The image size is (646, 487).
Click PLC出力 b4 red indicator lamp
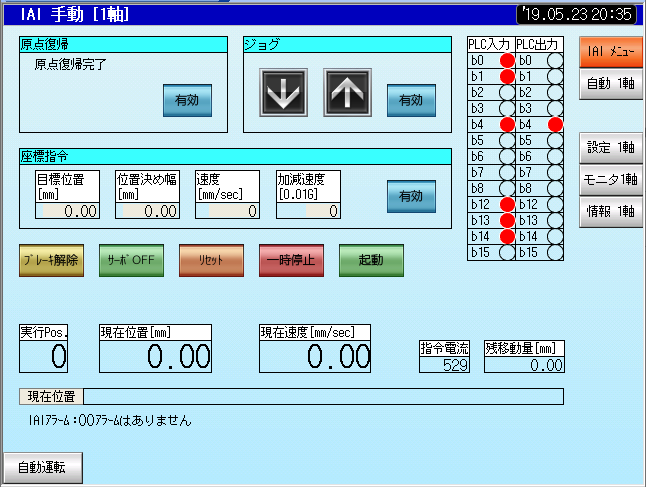(x=555, y=124)
